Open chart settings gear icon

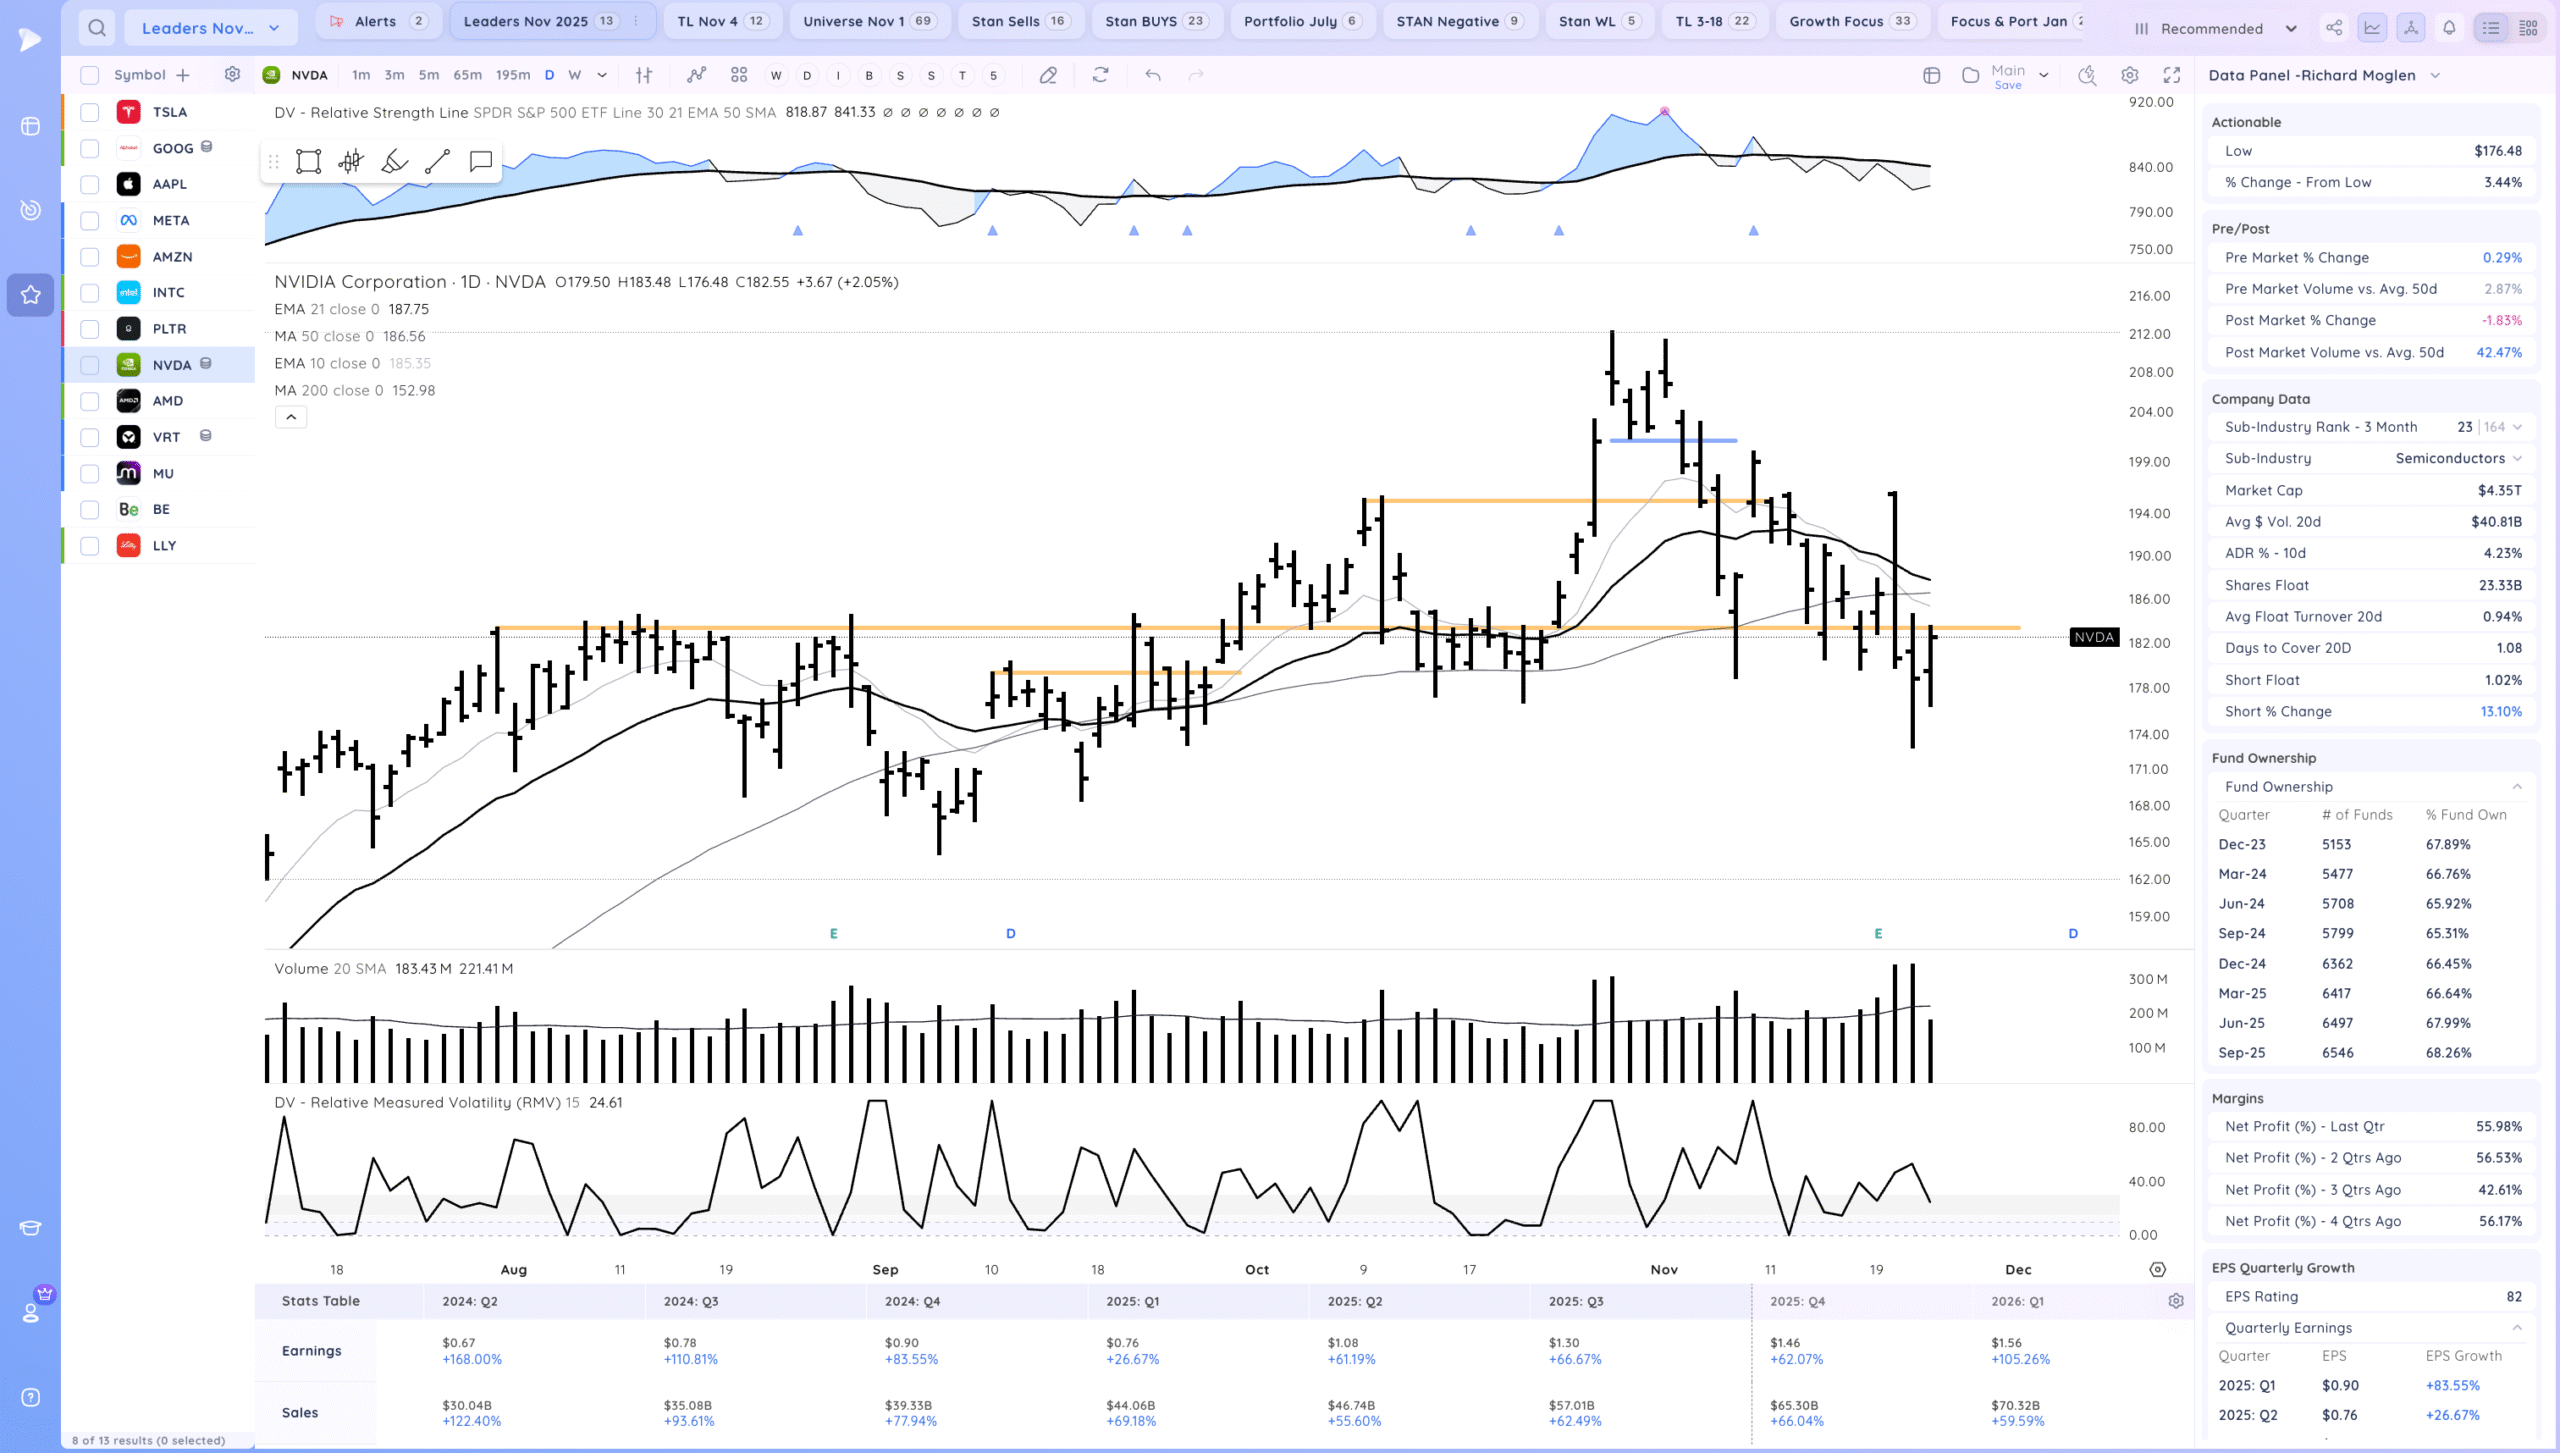coord(2130,75)
